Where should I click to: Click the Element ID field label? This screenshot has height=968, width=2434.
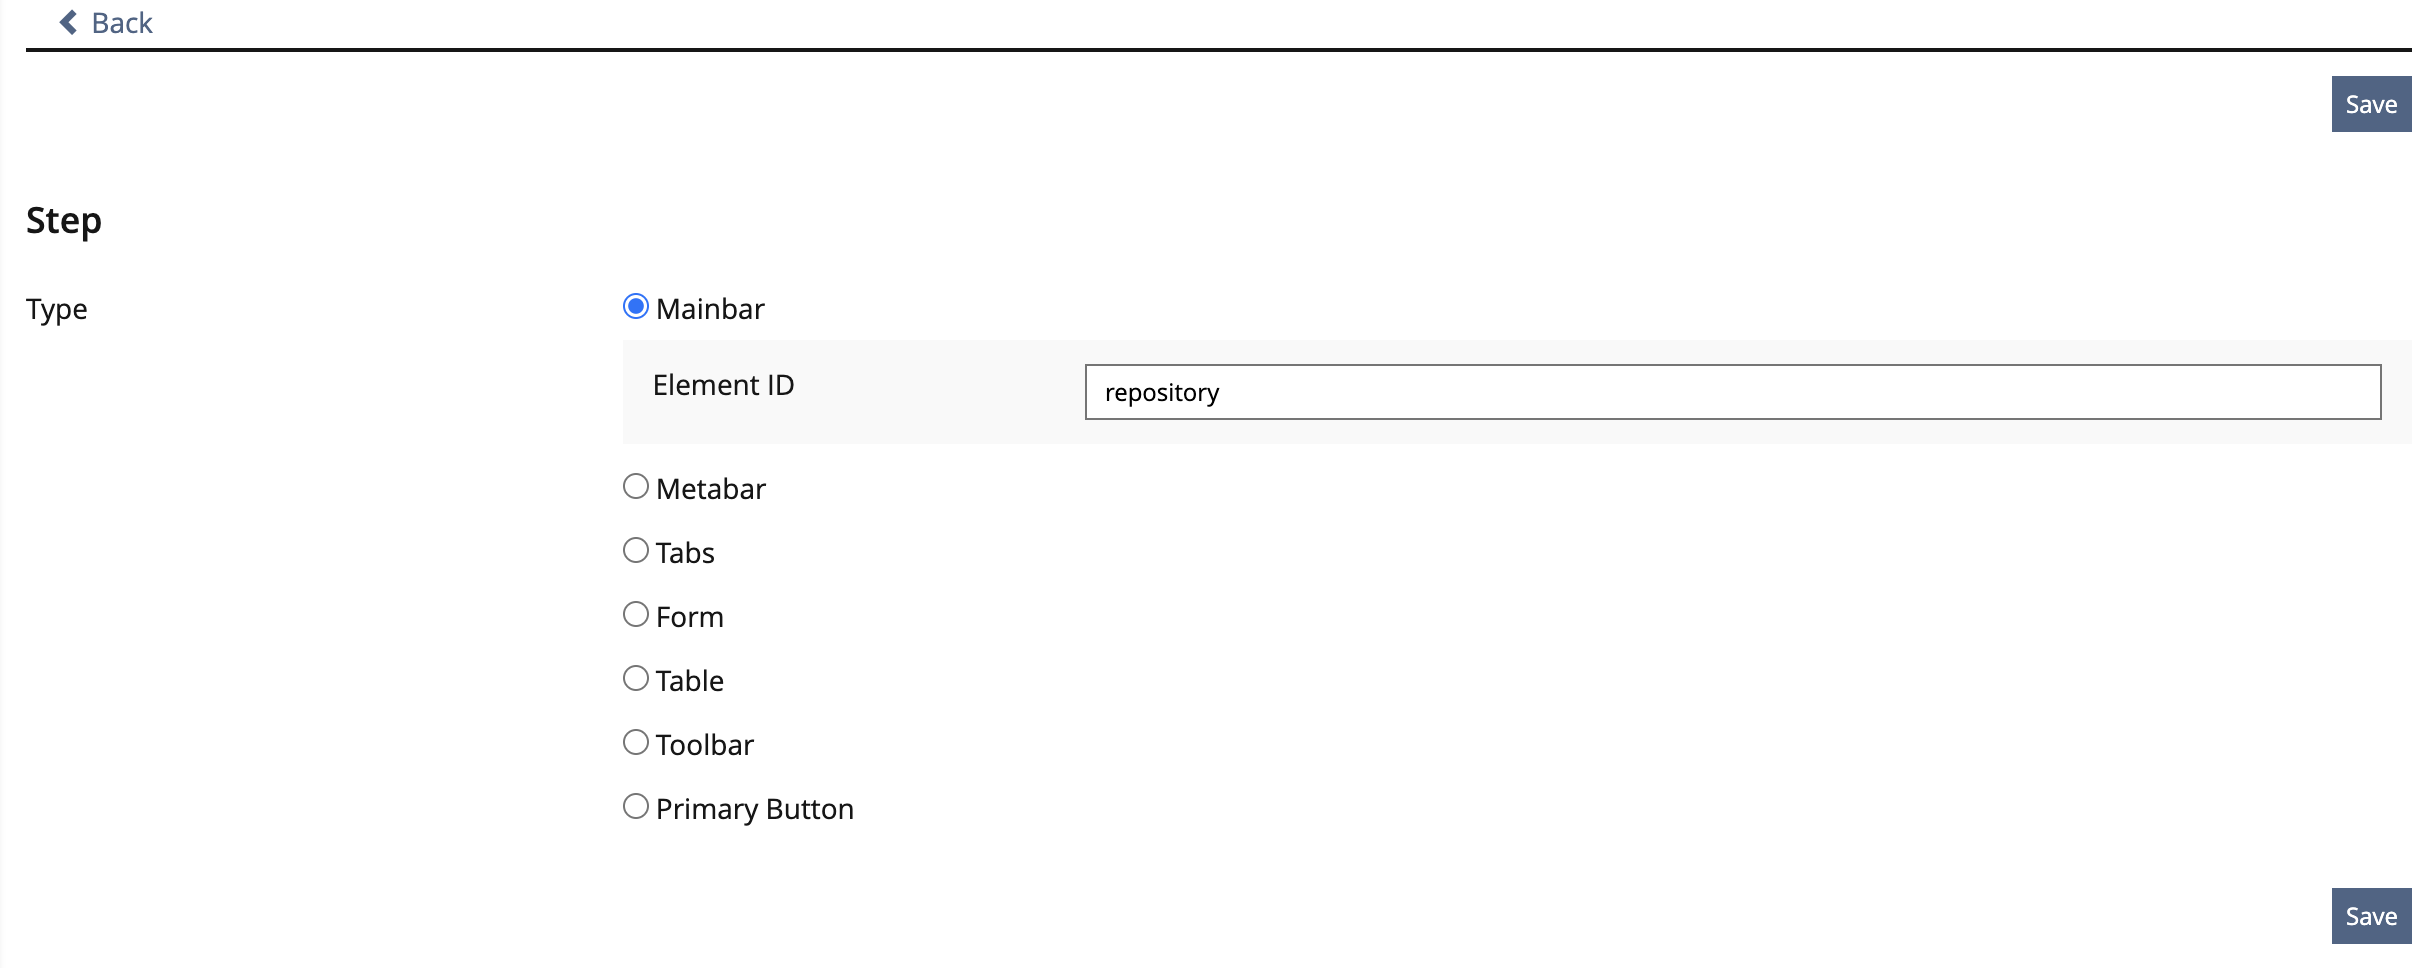(x=723, y=385)
